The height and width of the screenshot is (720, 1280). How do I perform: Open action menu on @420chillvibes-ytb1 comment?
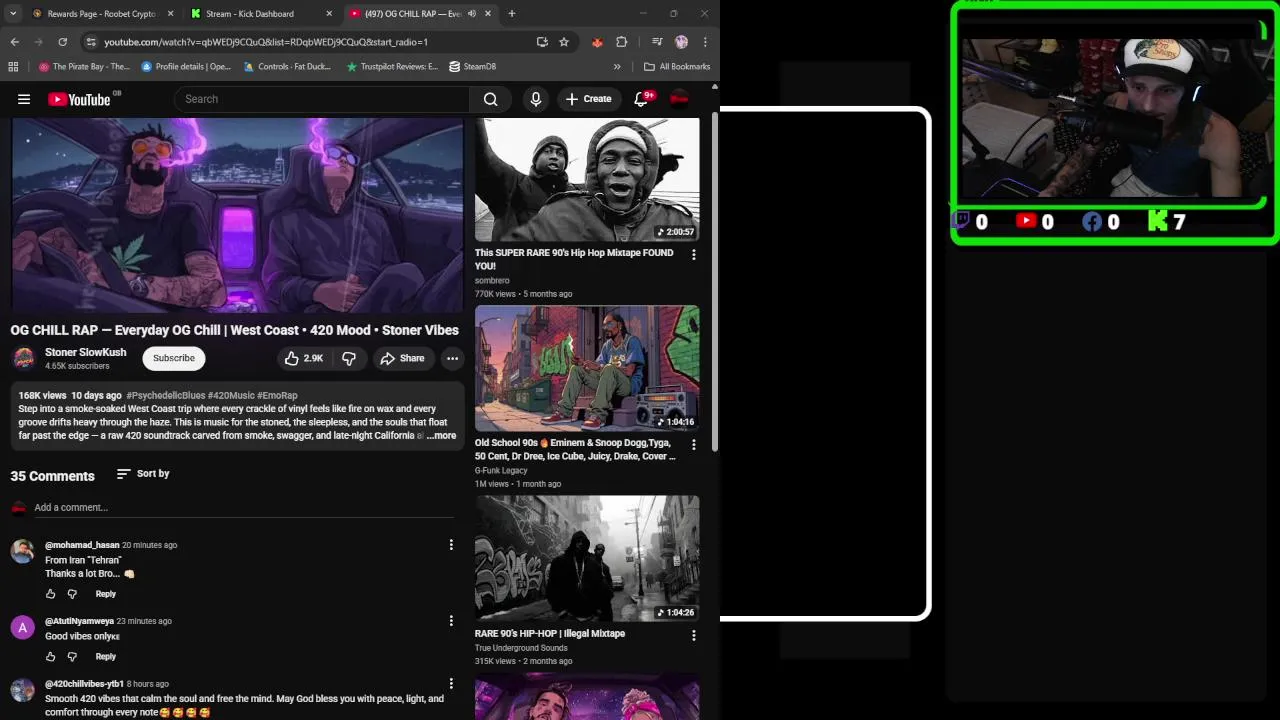[x=451, y=684]
